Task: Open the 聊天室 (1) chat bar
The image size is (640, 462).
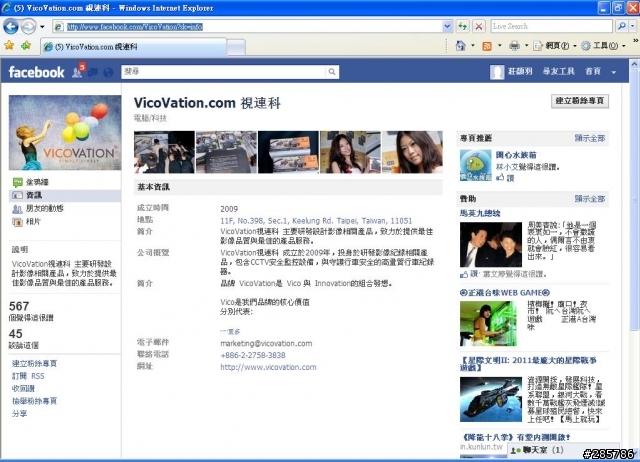Action: click(562, 450)
